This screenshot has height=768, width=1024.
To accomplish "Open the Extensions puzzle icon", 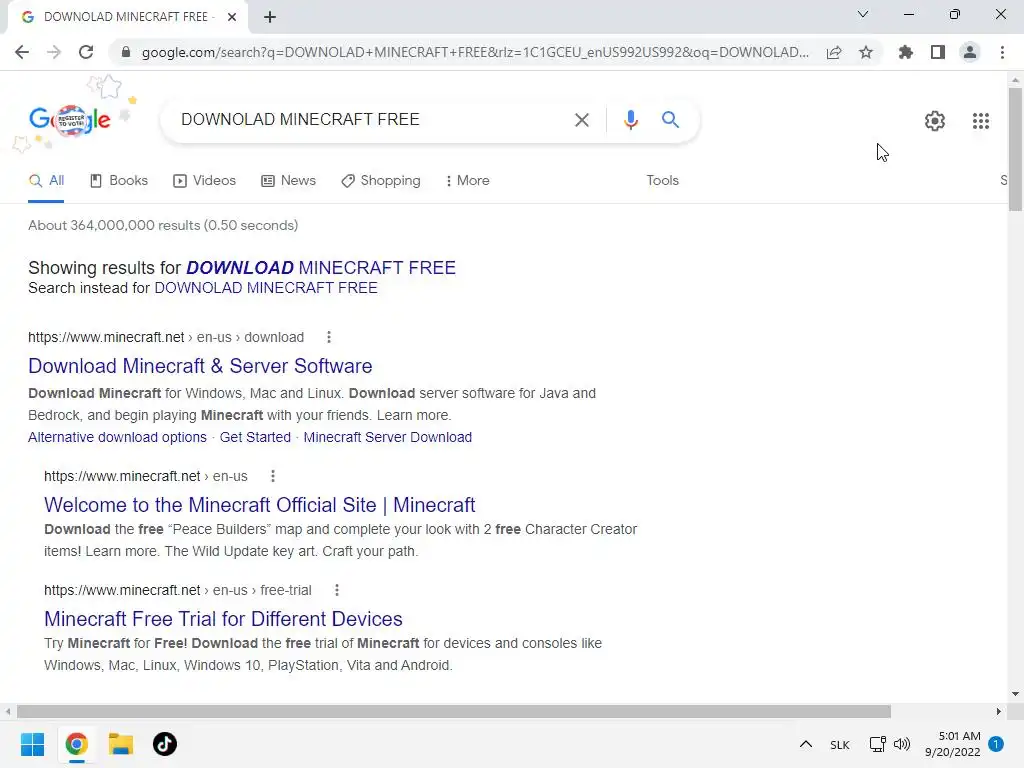I will click(x=905, y=52).
